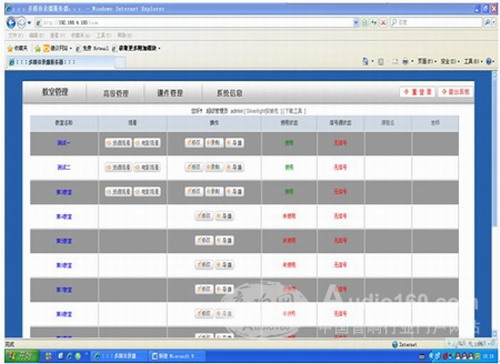500x364 pixels.
Task: Click the IE Help question mark icon
Action: pyautogui.click(x=489, y=61)
